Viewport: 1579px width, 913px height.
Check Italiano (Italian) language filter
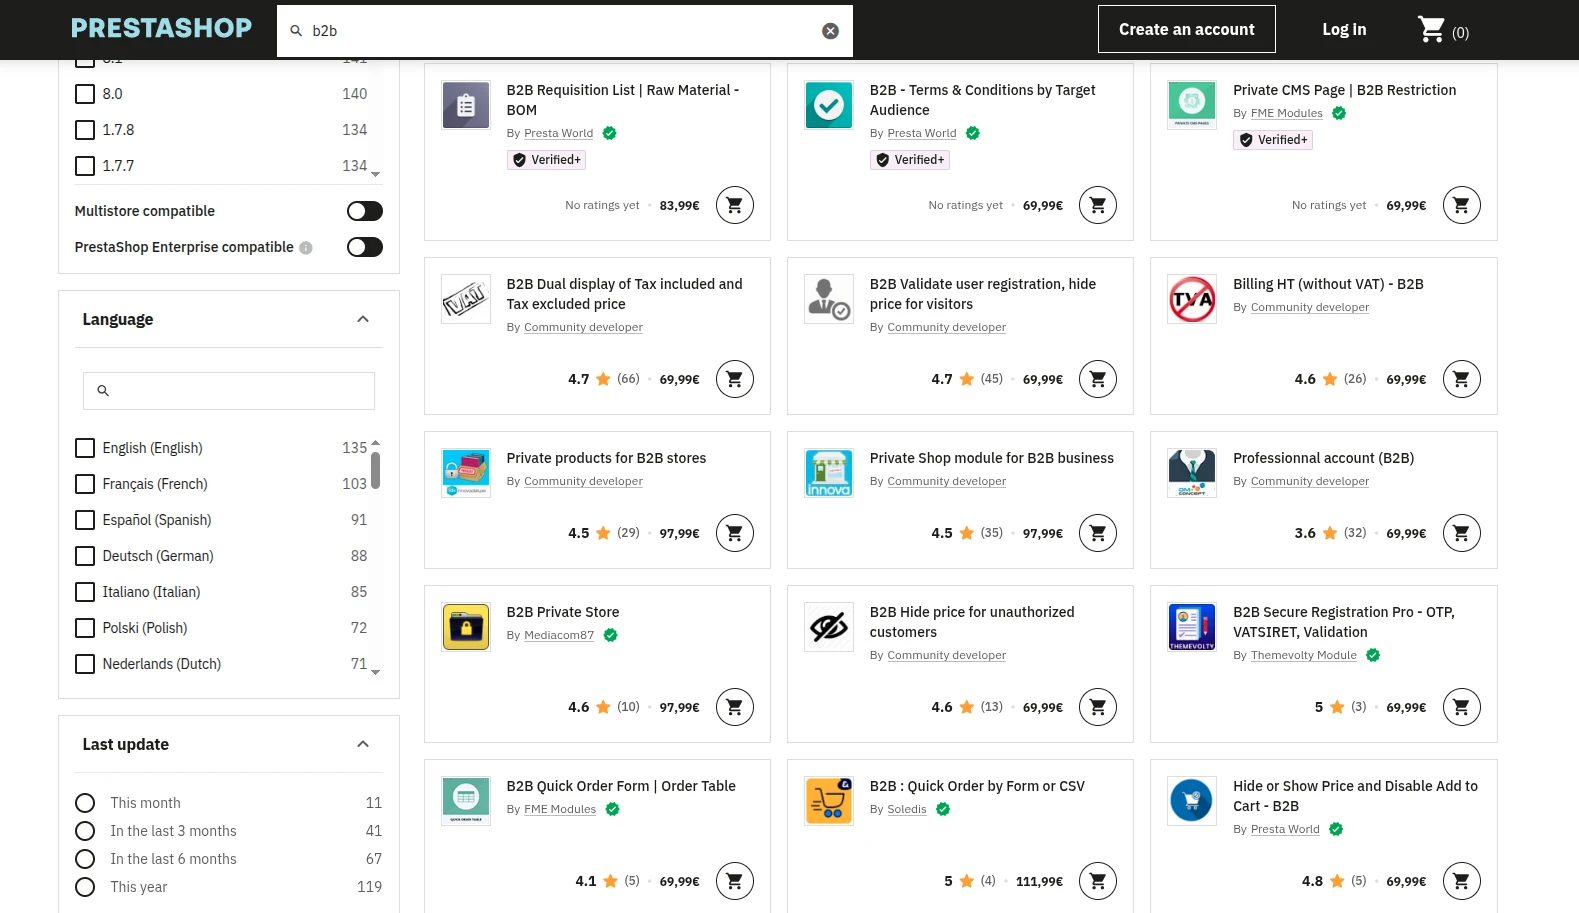(85, 592)
